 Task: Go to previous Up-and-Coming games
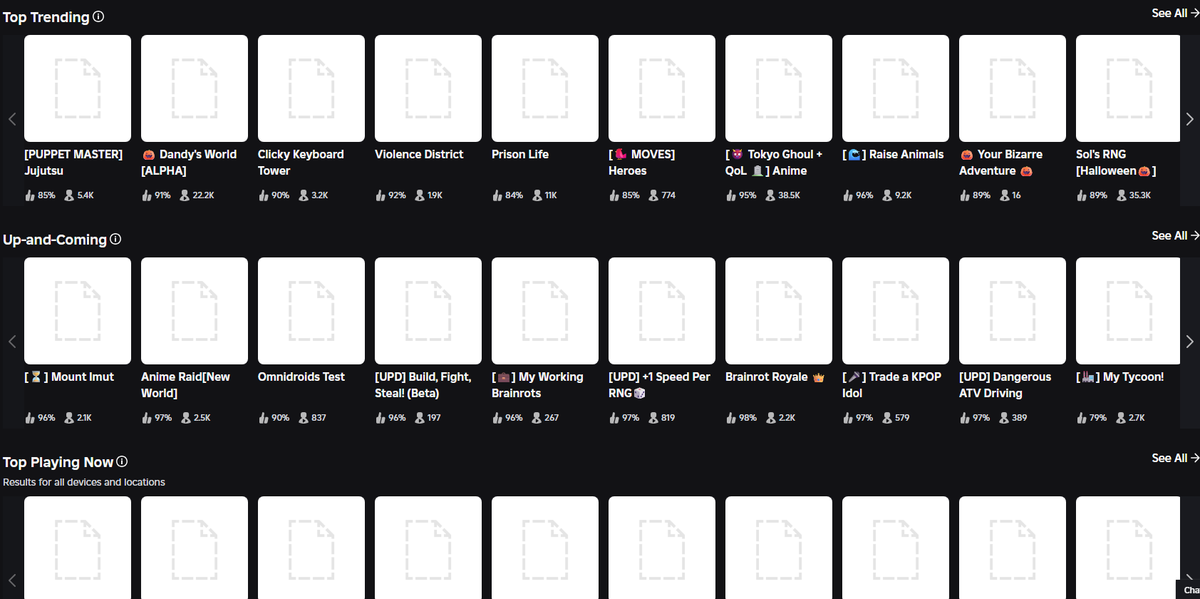[12, 342]
